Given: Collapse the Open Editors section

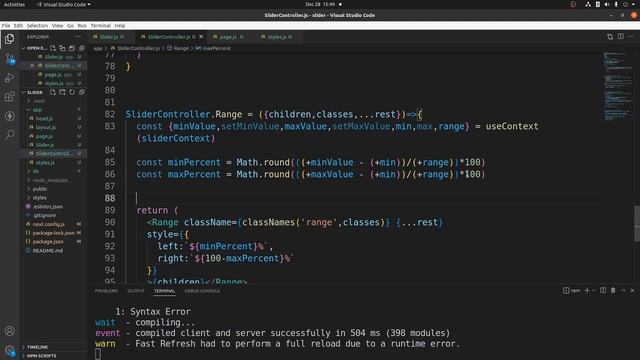Looking at the screenshot, I should pos(23,48).
